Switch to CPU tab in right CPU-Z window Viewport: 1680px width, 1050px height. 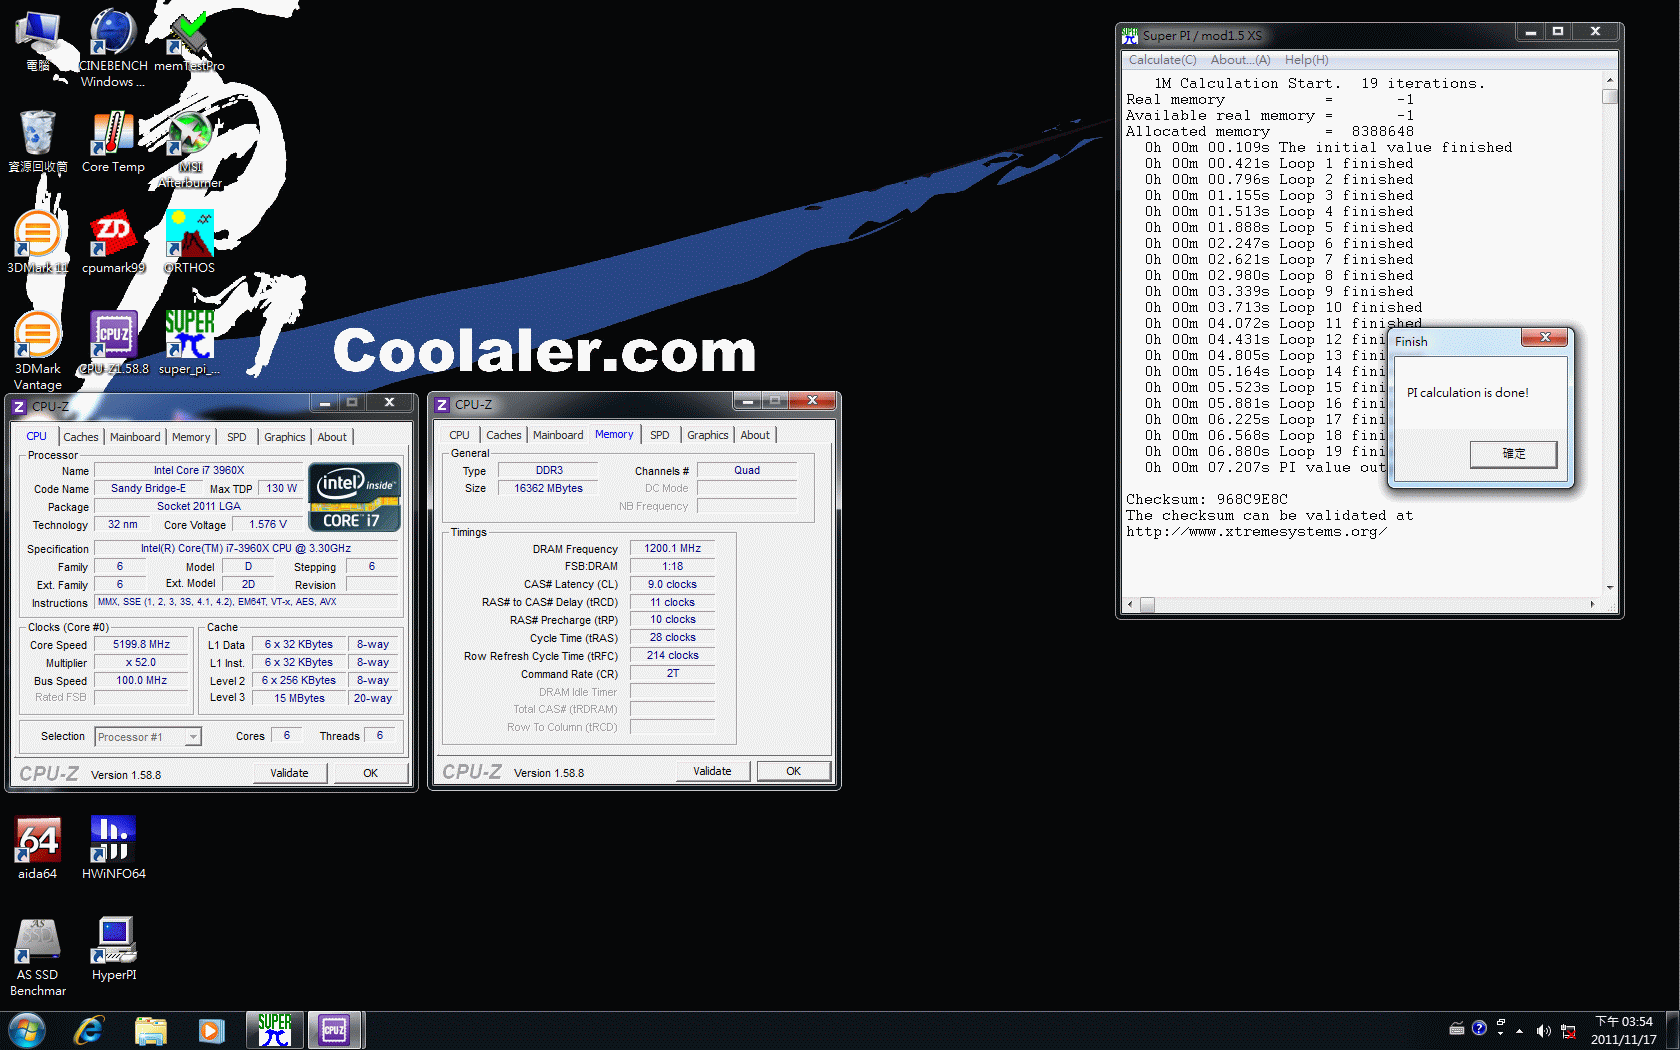pyautogui.click(x=459, y=435)
